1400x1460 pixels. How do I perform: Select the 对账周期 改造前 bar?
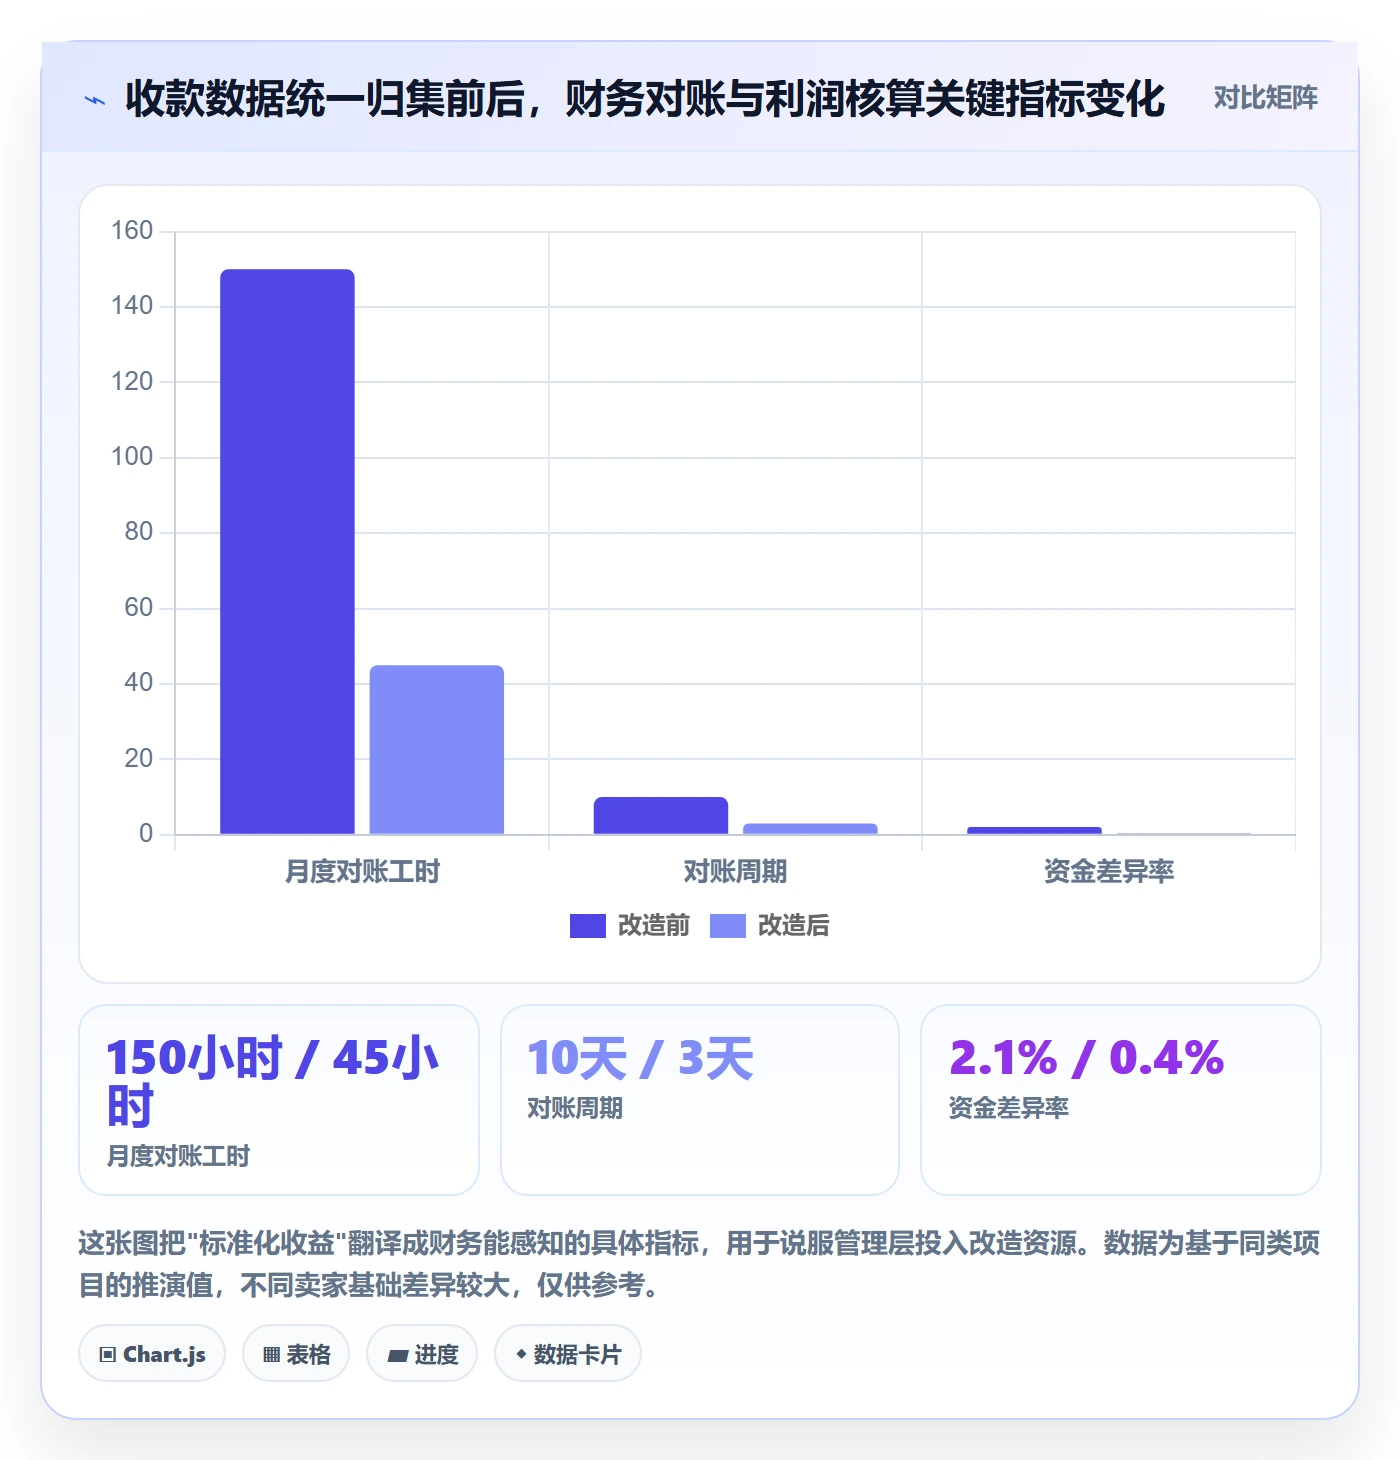tap(661, 815)
